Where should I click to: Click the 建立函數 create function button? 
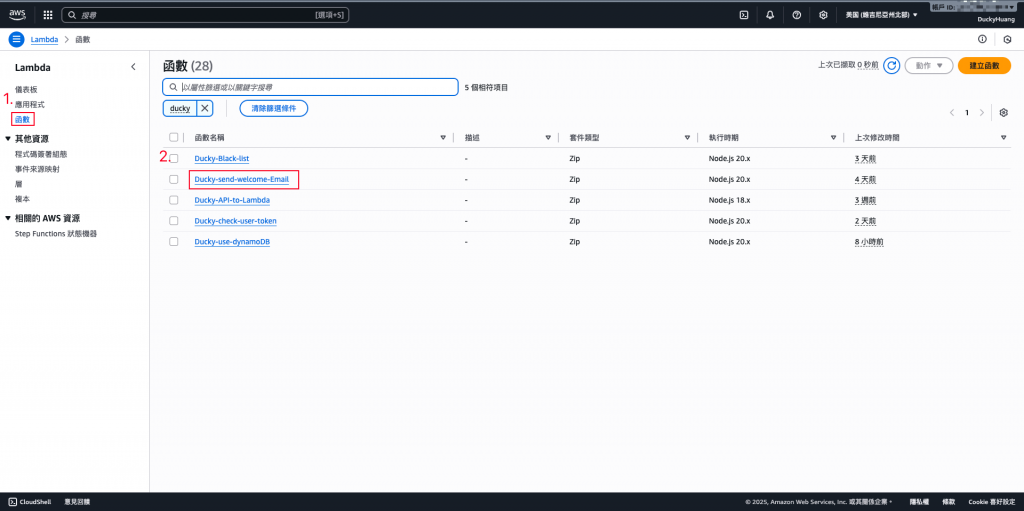click(x=984, y=65)
